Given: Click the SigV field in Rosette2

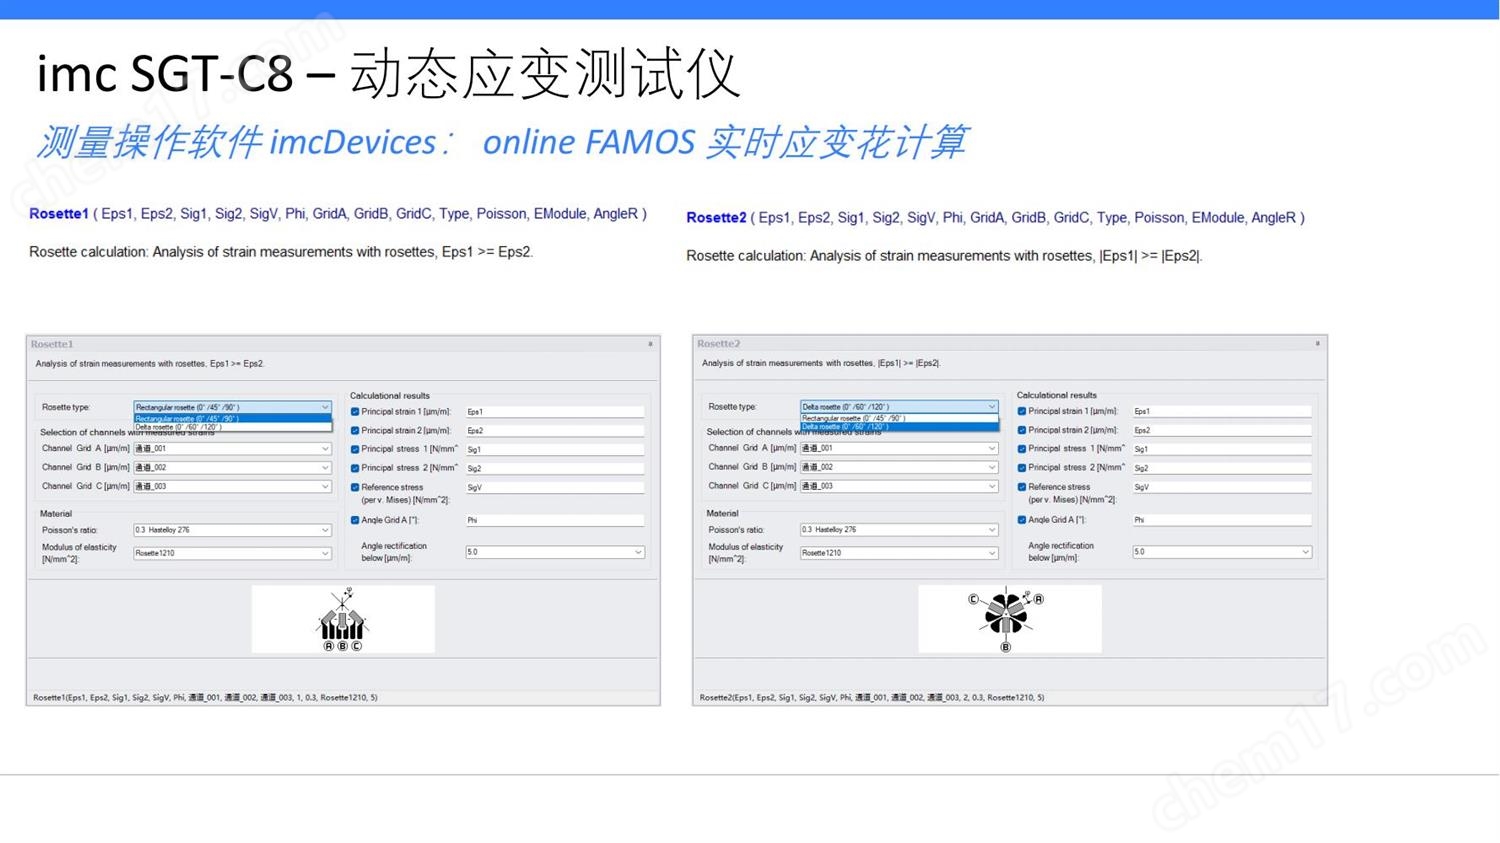Looking at the screenshot, I should 1222,487.
